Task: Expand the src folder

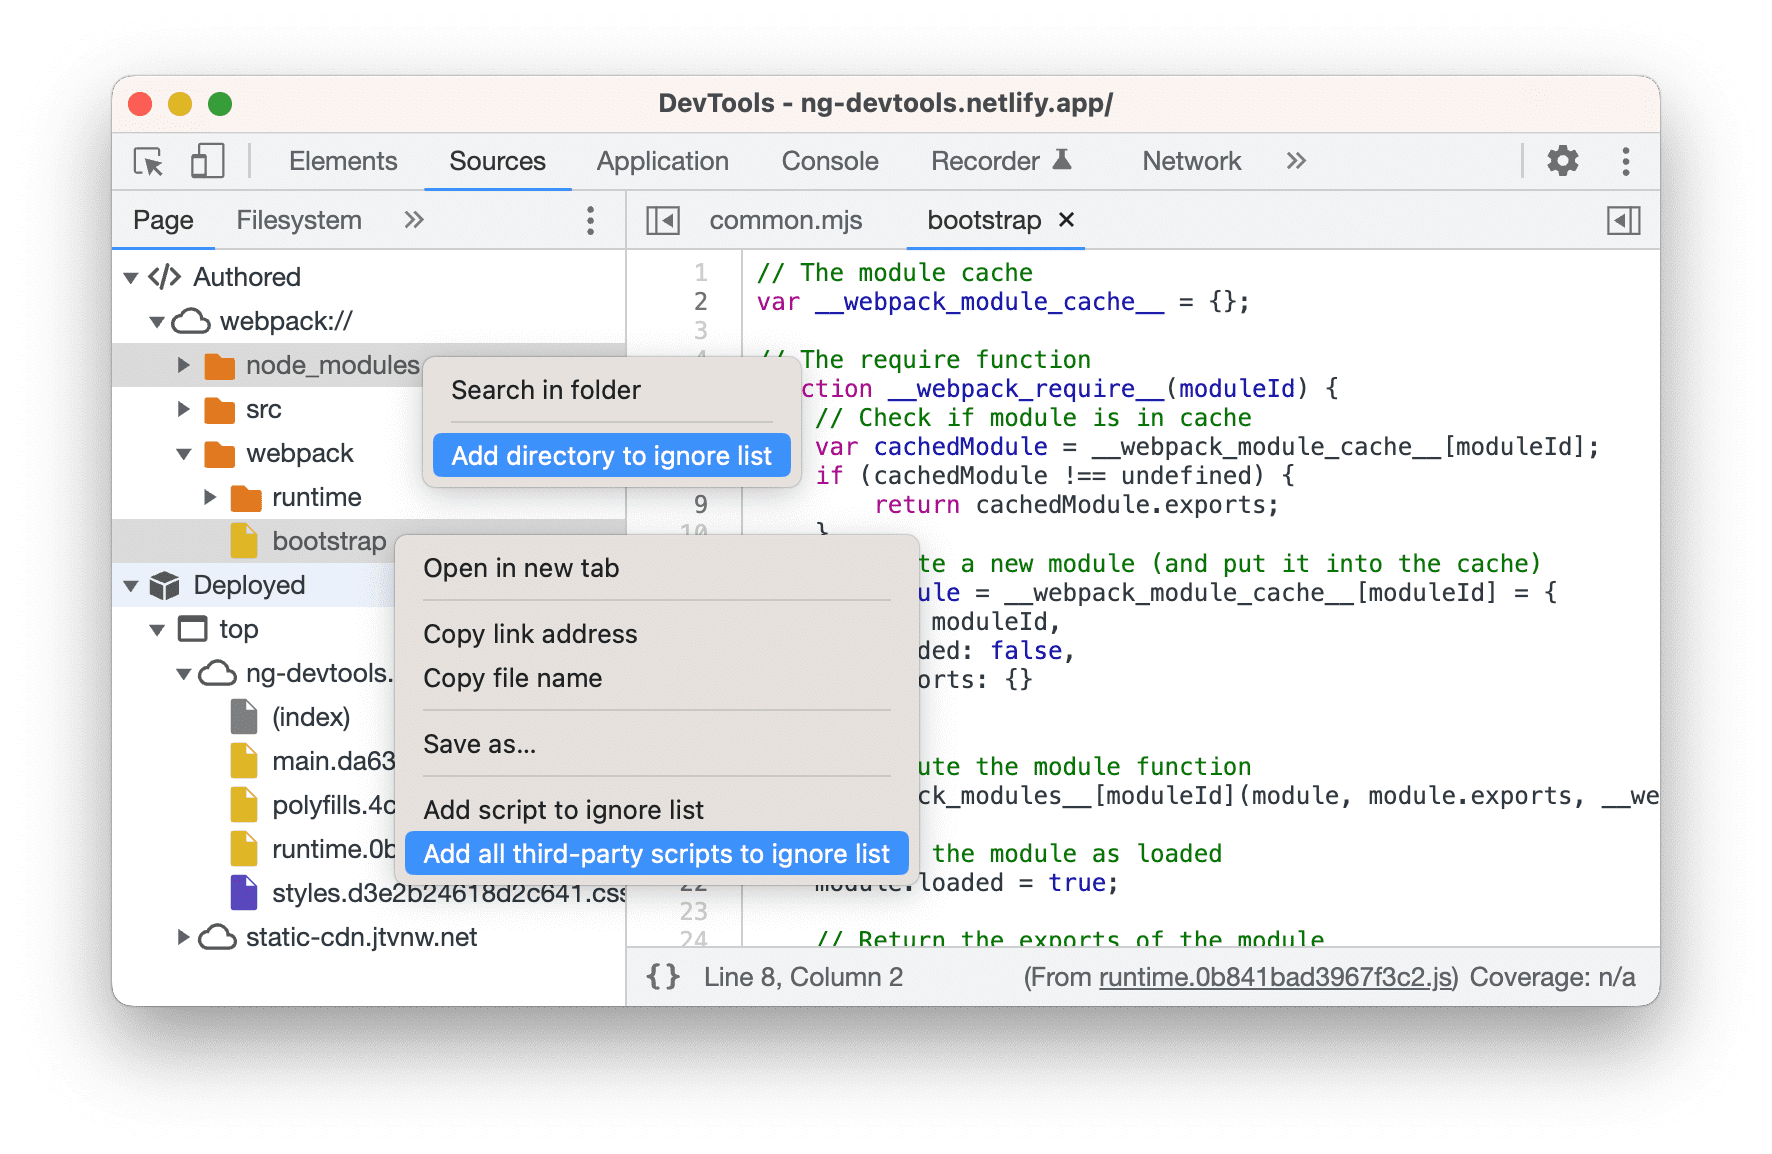Action: (x=183, y=409)
